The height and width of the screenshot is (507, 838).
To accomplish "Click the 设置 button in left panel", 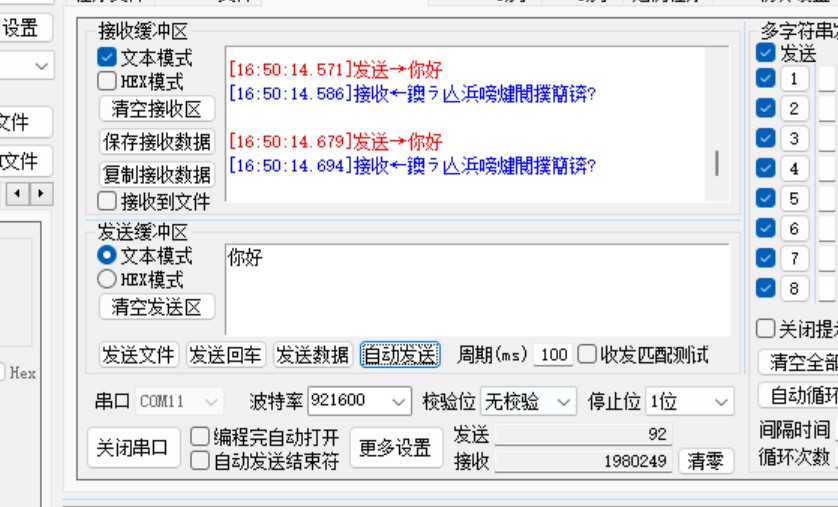I will click(26, 28).
